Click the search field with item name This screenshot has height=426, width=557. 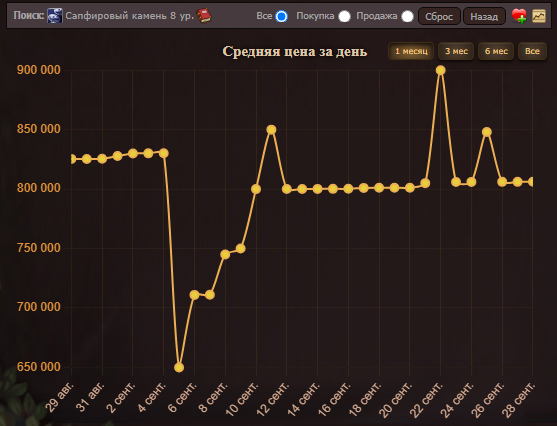[x=130, y=16]
